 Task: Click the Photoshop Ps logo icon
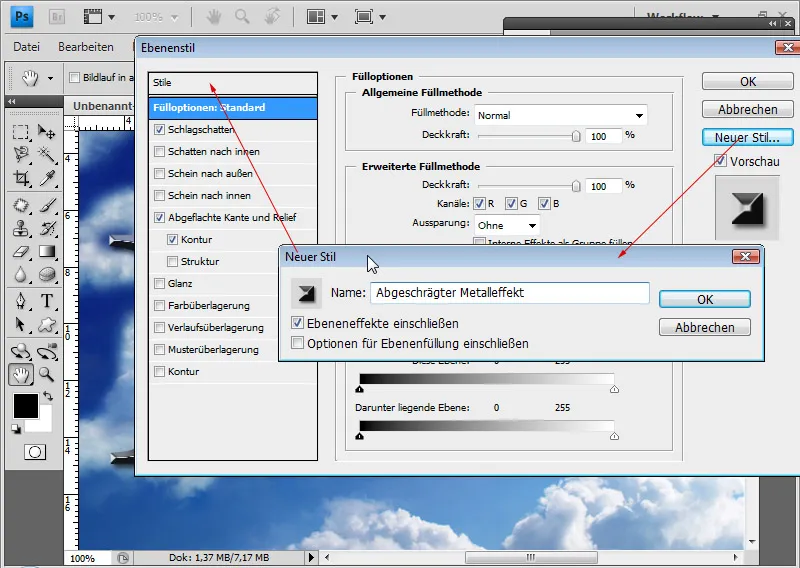pyautogui.click(x=22, y=16)
